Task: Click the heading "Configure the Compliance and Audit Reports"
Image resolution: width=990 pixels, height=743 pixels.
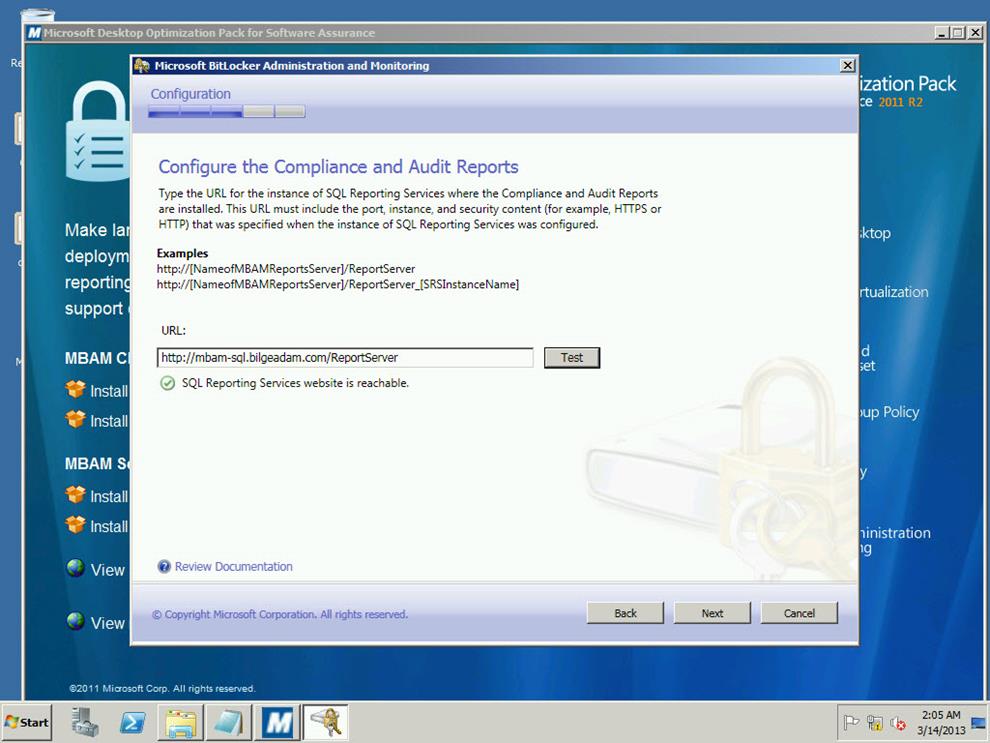Action: (338, 167)
